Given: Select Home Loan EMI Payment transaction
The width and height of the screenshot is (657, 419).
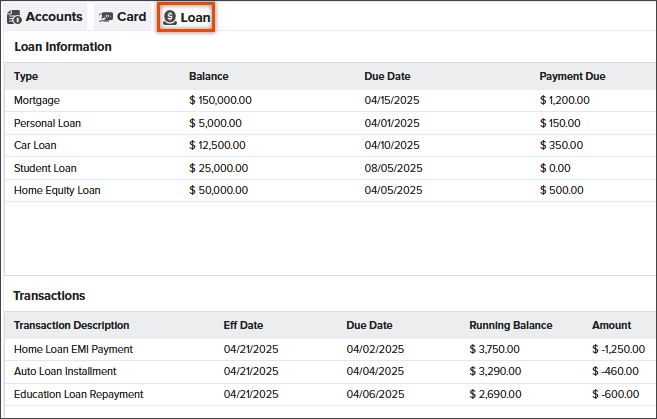Looking at the screenshot, I should pyautogui.click(x=330, y=349).
